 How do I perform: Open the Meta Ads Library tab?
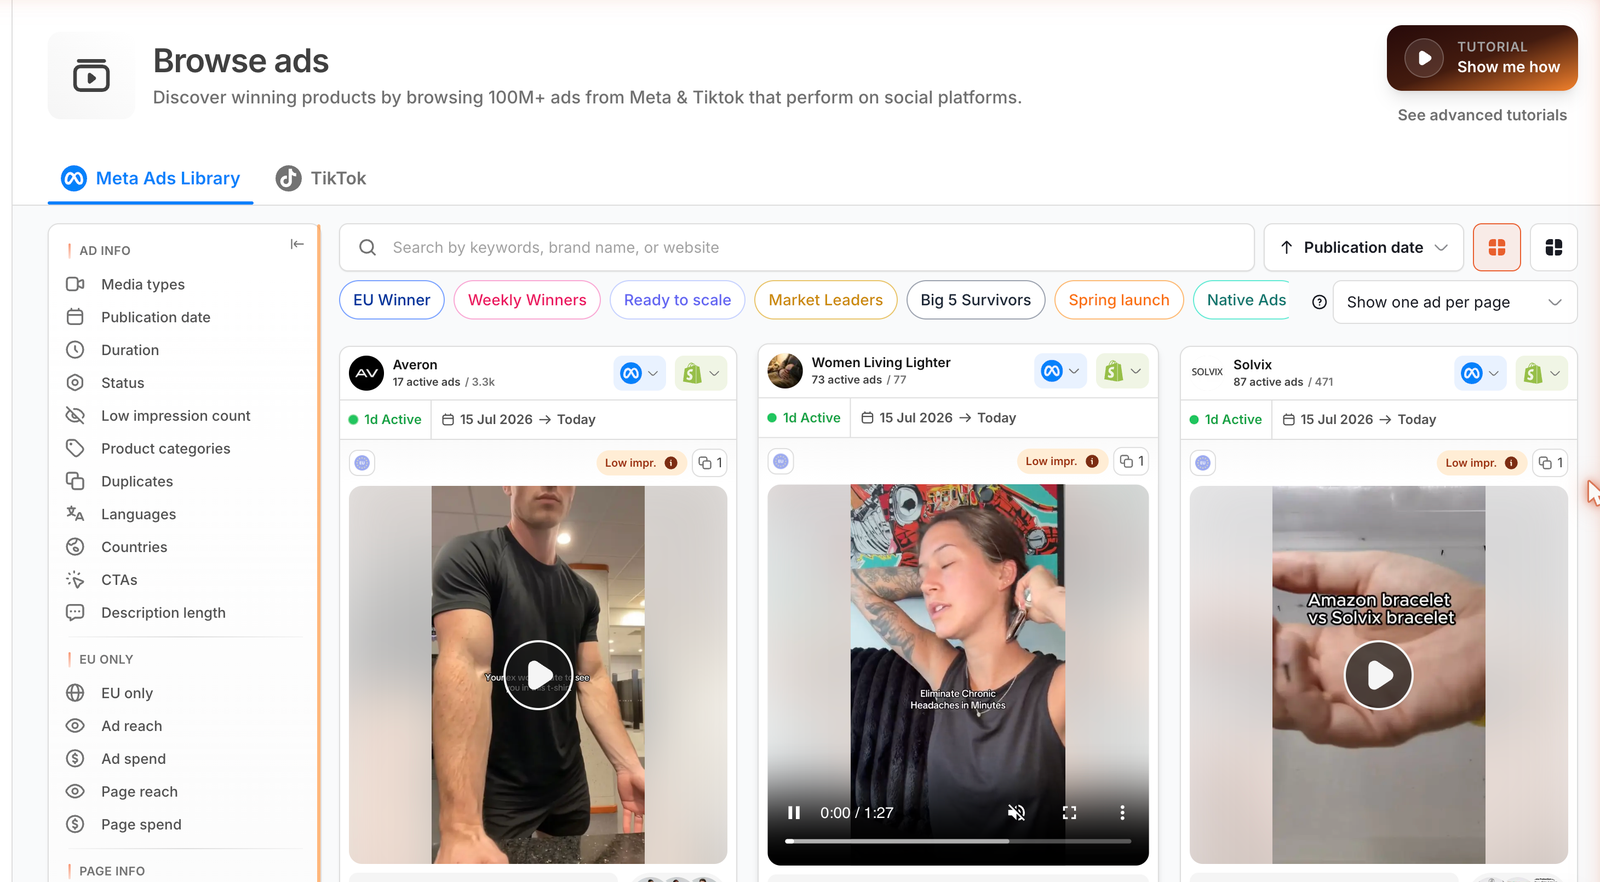coord(151,178)
